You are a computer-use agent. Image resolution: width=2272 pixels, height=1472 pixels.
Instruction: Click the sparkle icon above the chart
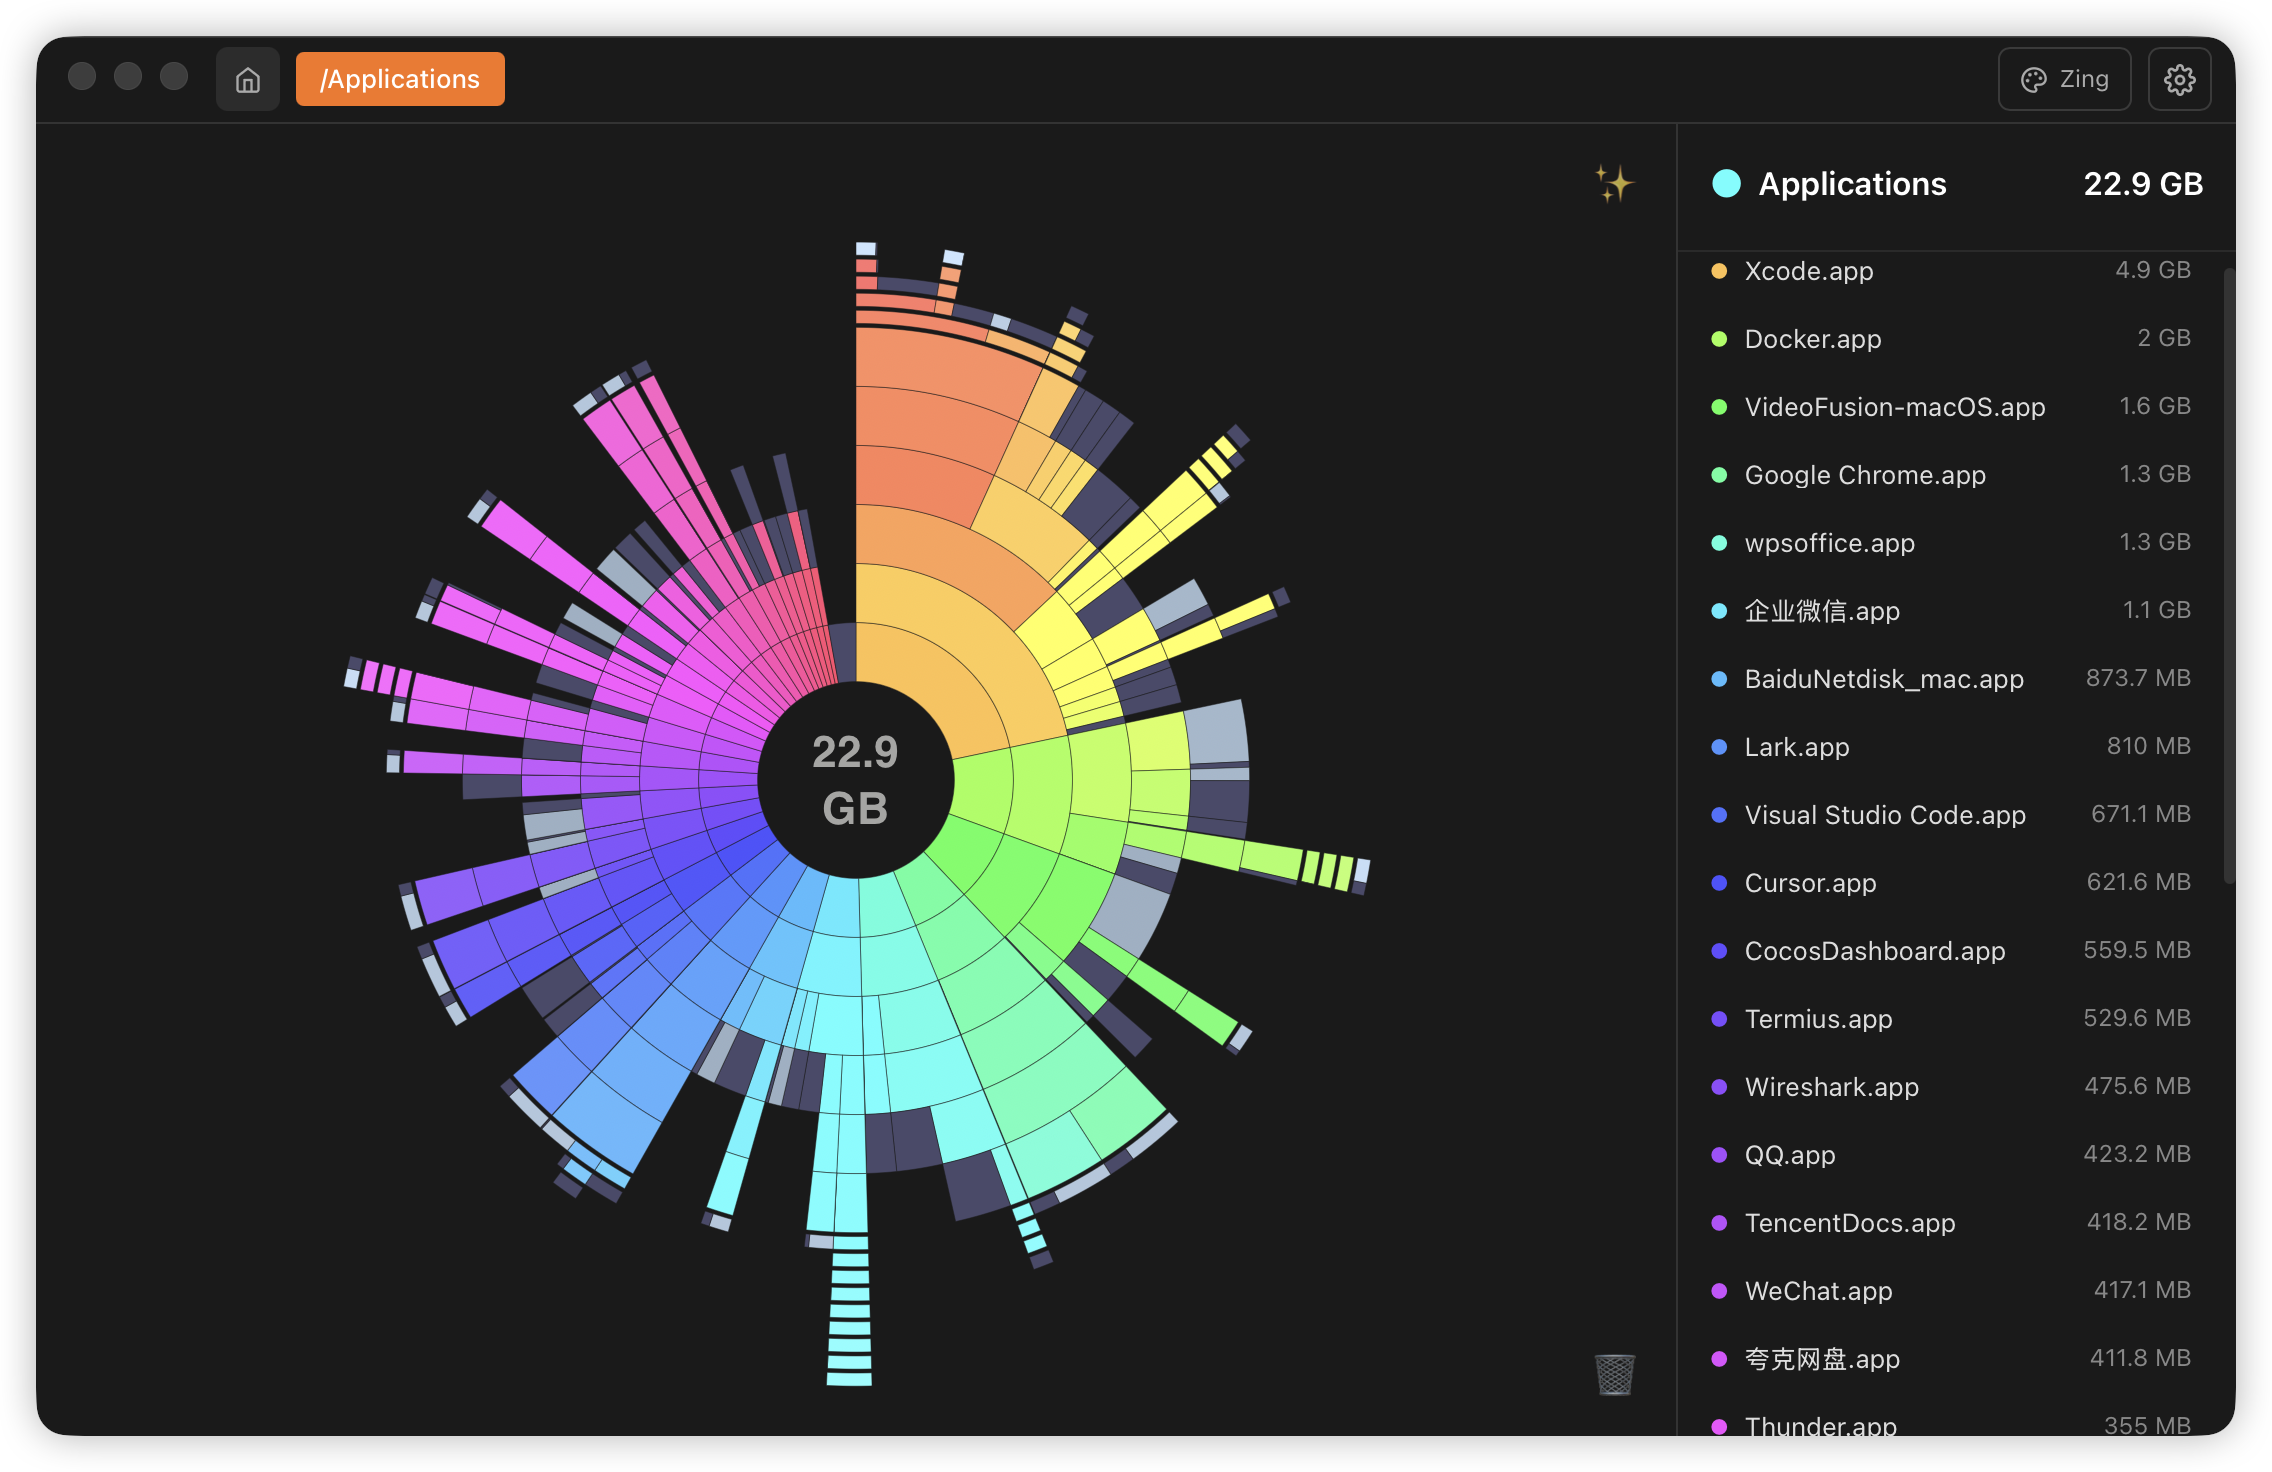click(1614, 183)
